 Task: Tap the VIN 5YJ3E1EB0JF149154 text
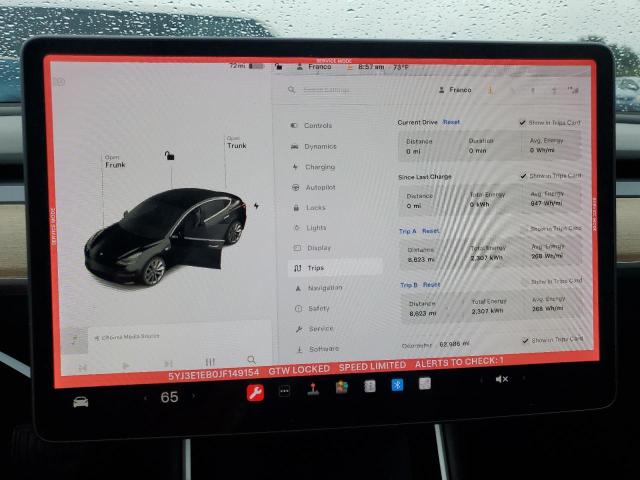point(213,373)
